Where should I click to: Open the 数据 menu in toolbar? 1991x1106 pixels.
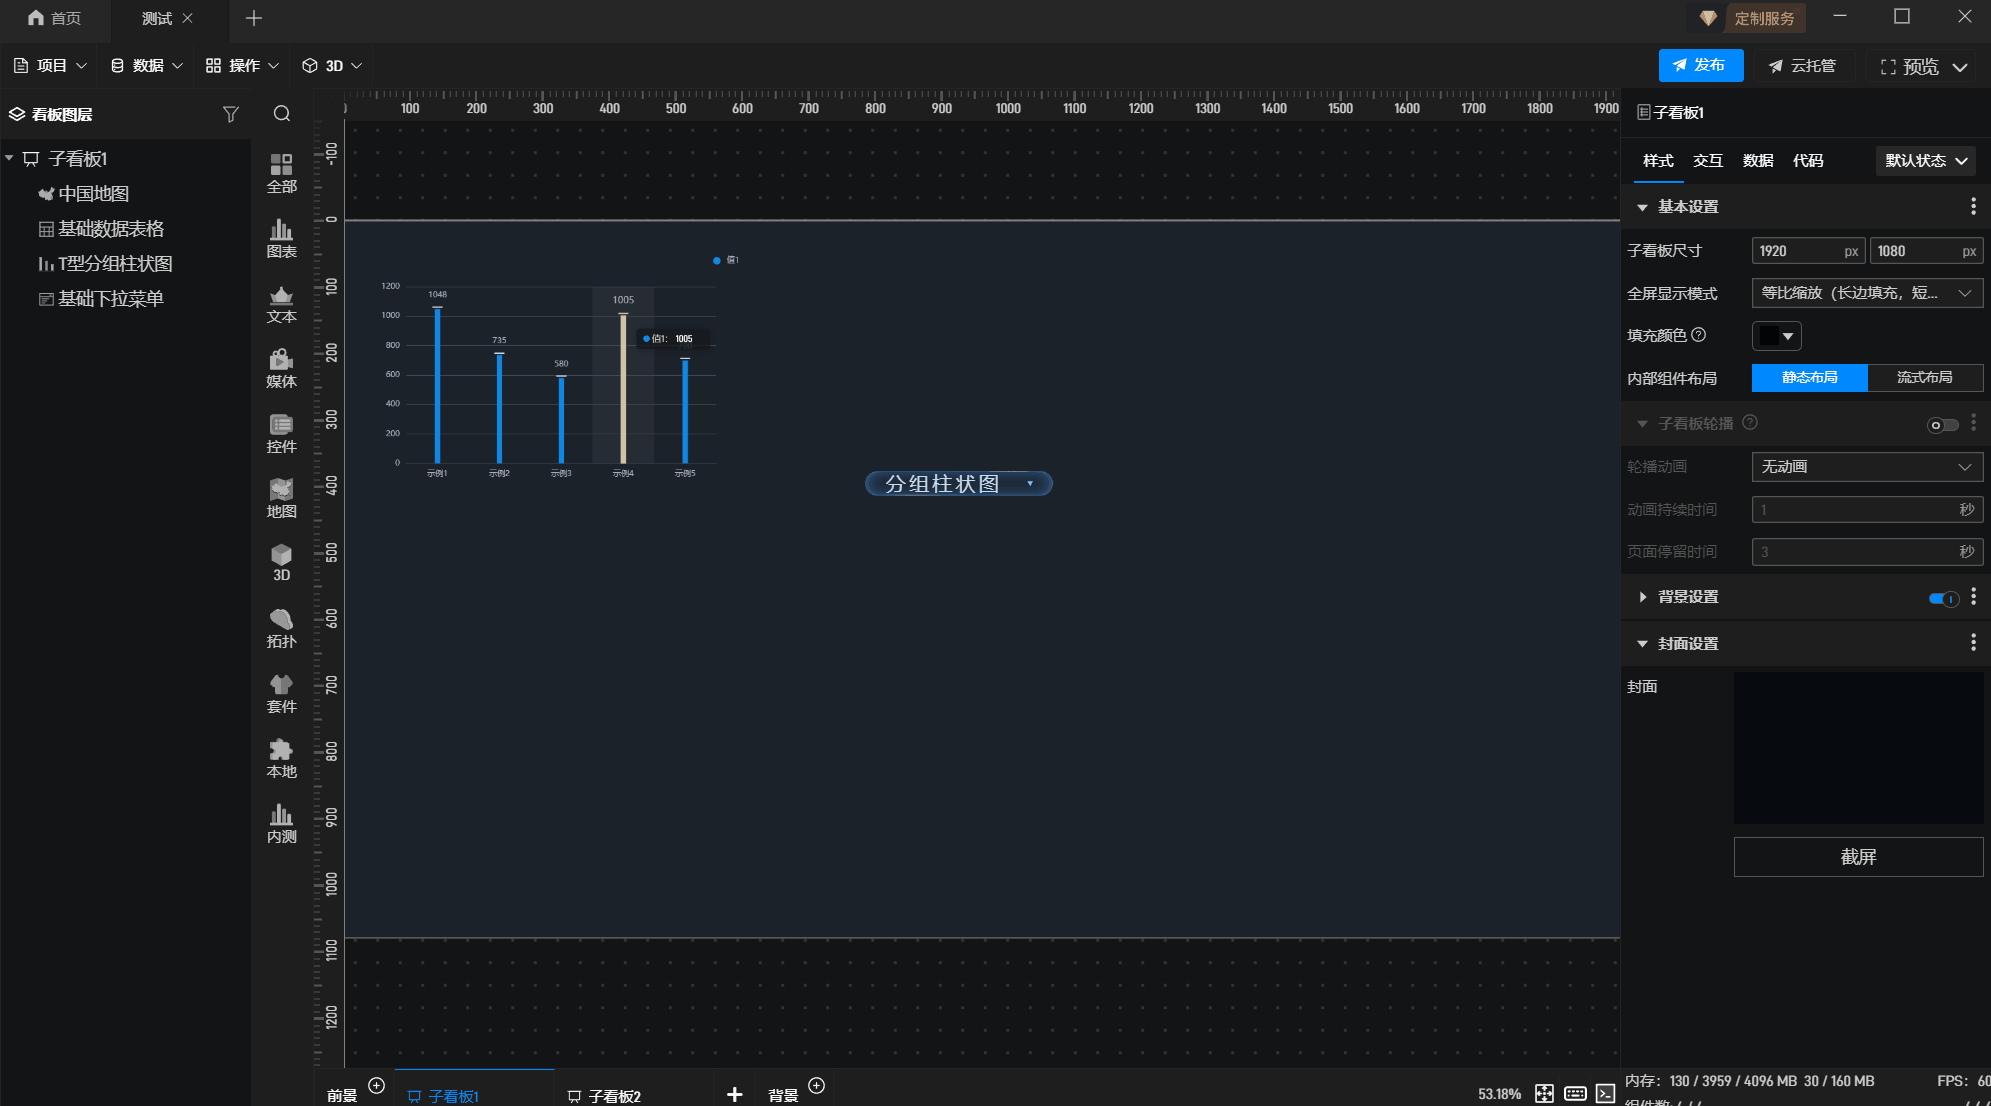coord(146,66)
